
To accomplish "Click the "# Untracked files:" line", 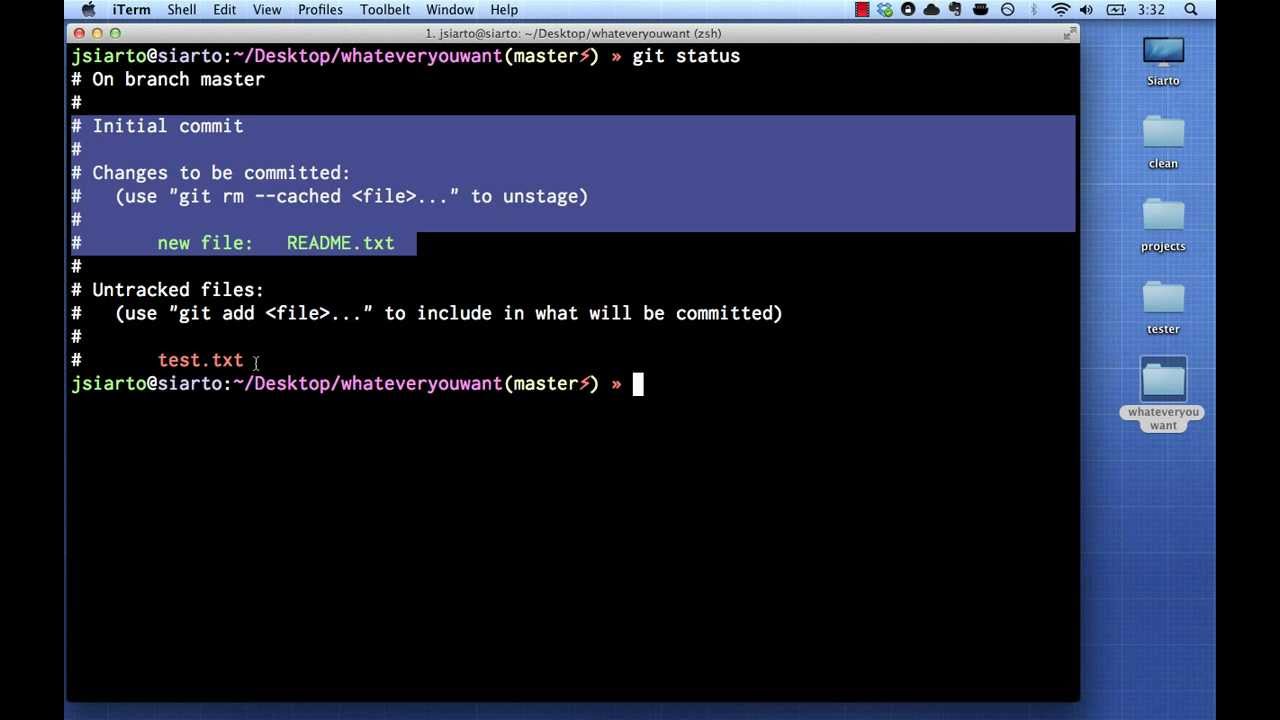I will point(167,290).
